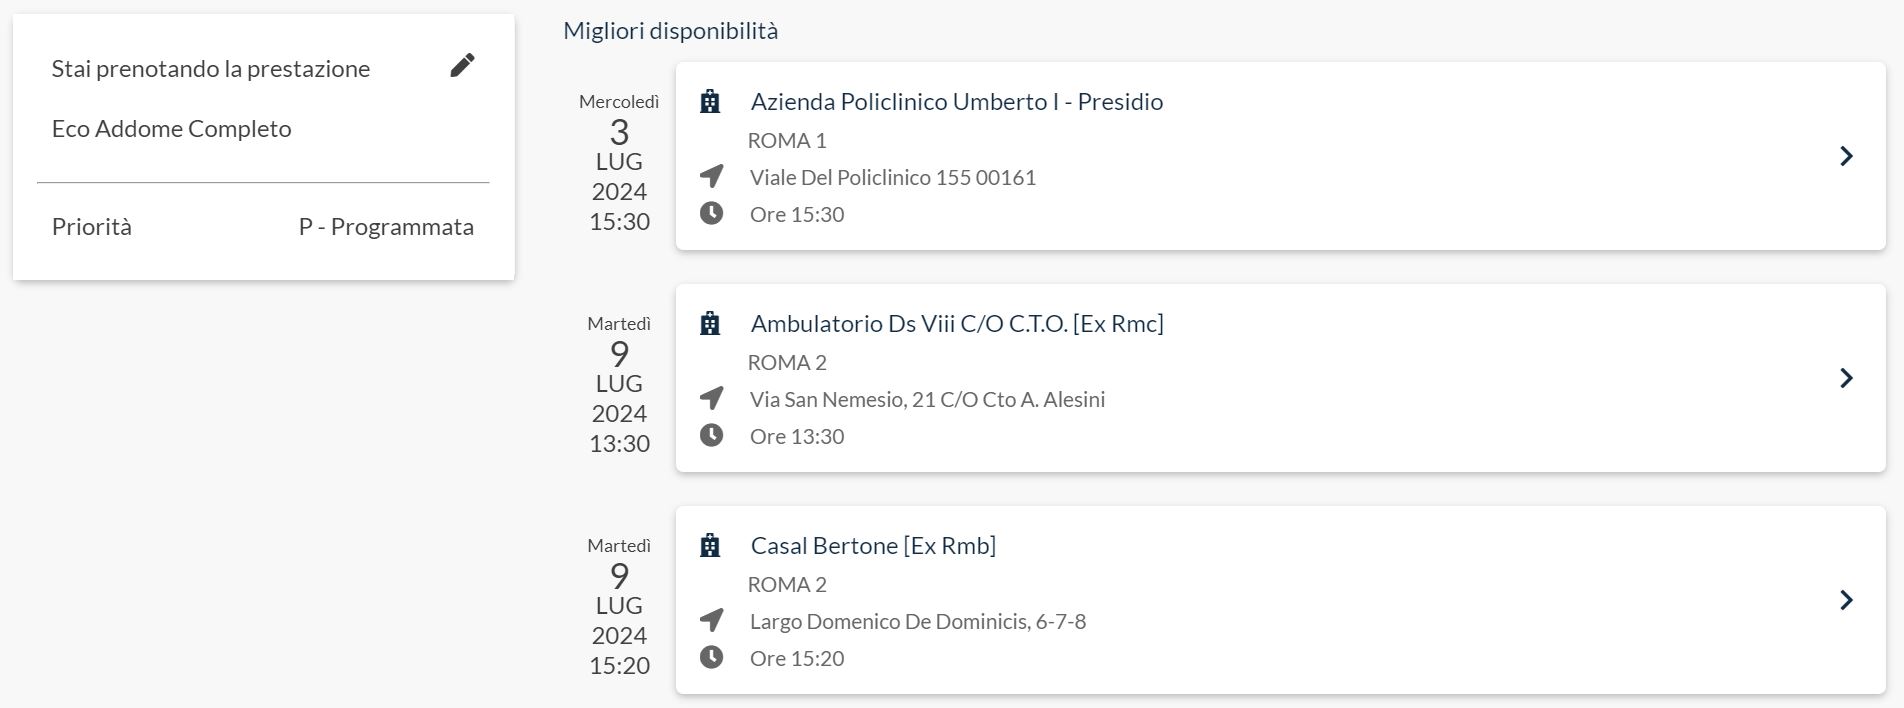The image size is (1904, 708).
Task: Click the Eco Addome Completo service name
Action: pos(172,129)
